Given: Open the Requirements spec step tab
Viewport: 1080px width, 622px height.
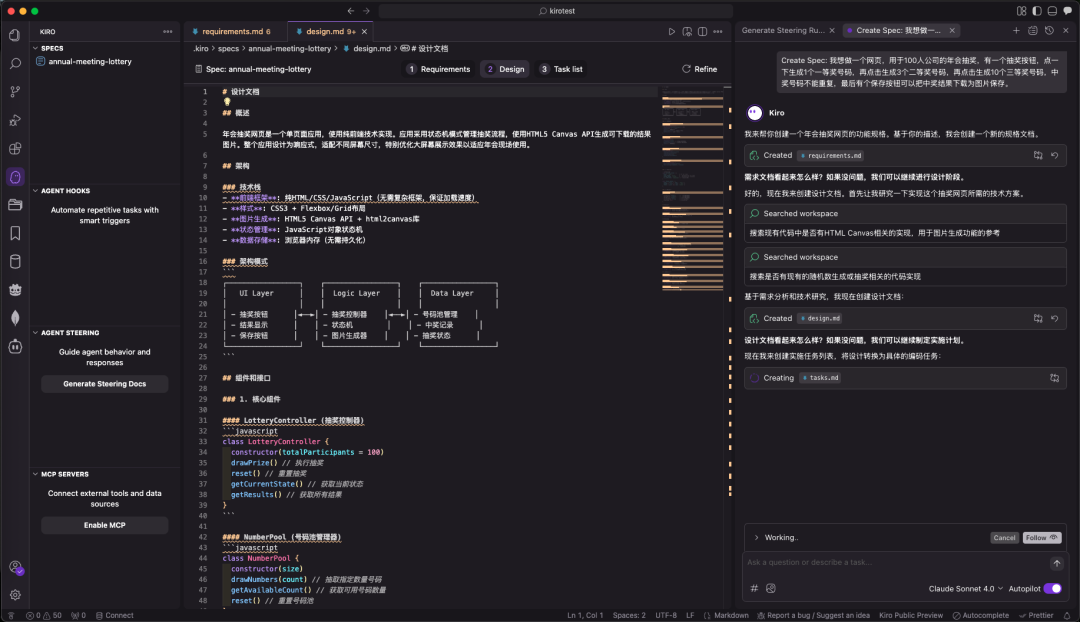Looking at the screenshot, I should pyautogui.click(x=438, y=69).
